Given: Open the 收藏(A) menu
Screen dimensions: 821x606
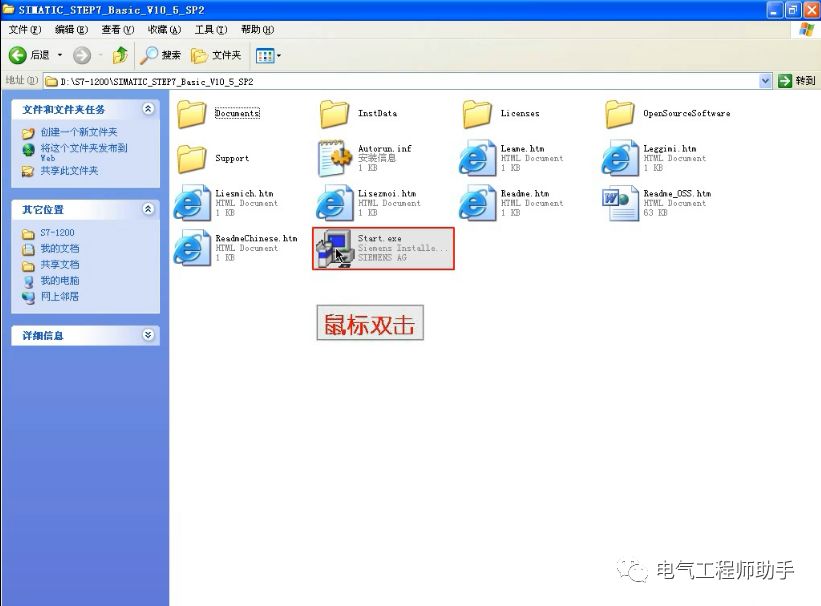Looking at the screenshot, I should click(164, 30).
